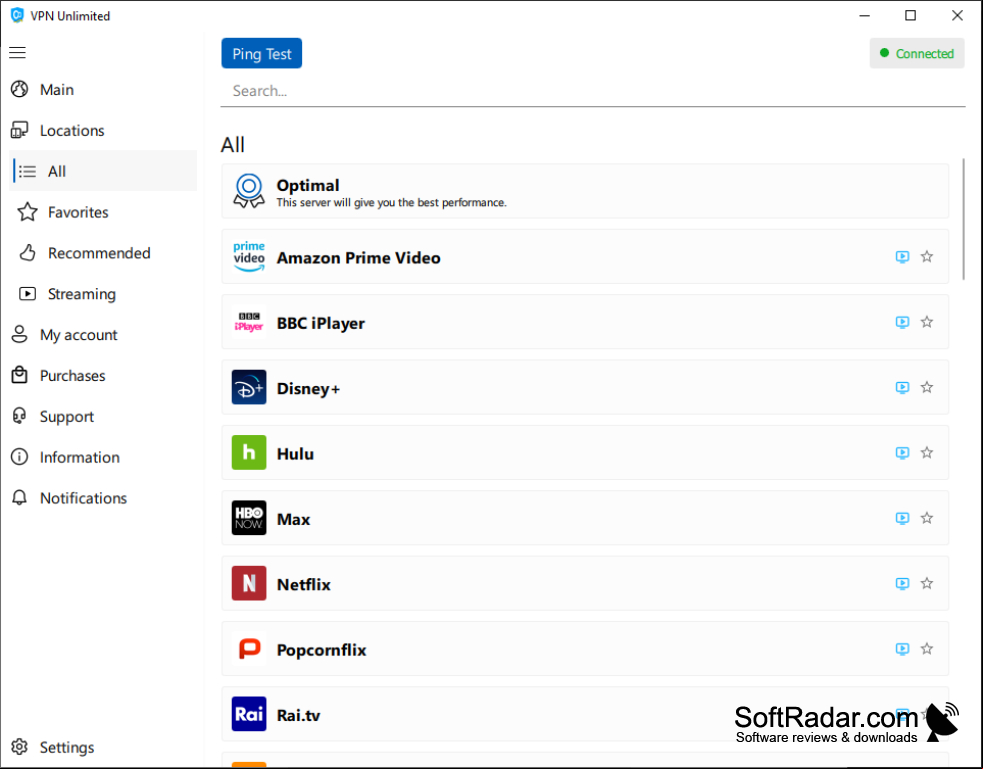Click streaming icon on Disney+ row

coord(902,387)
